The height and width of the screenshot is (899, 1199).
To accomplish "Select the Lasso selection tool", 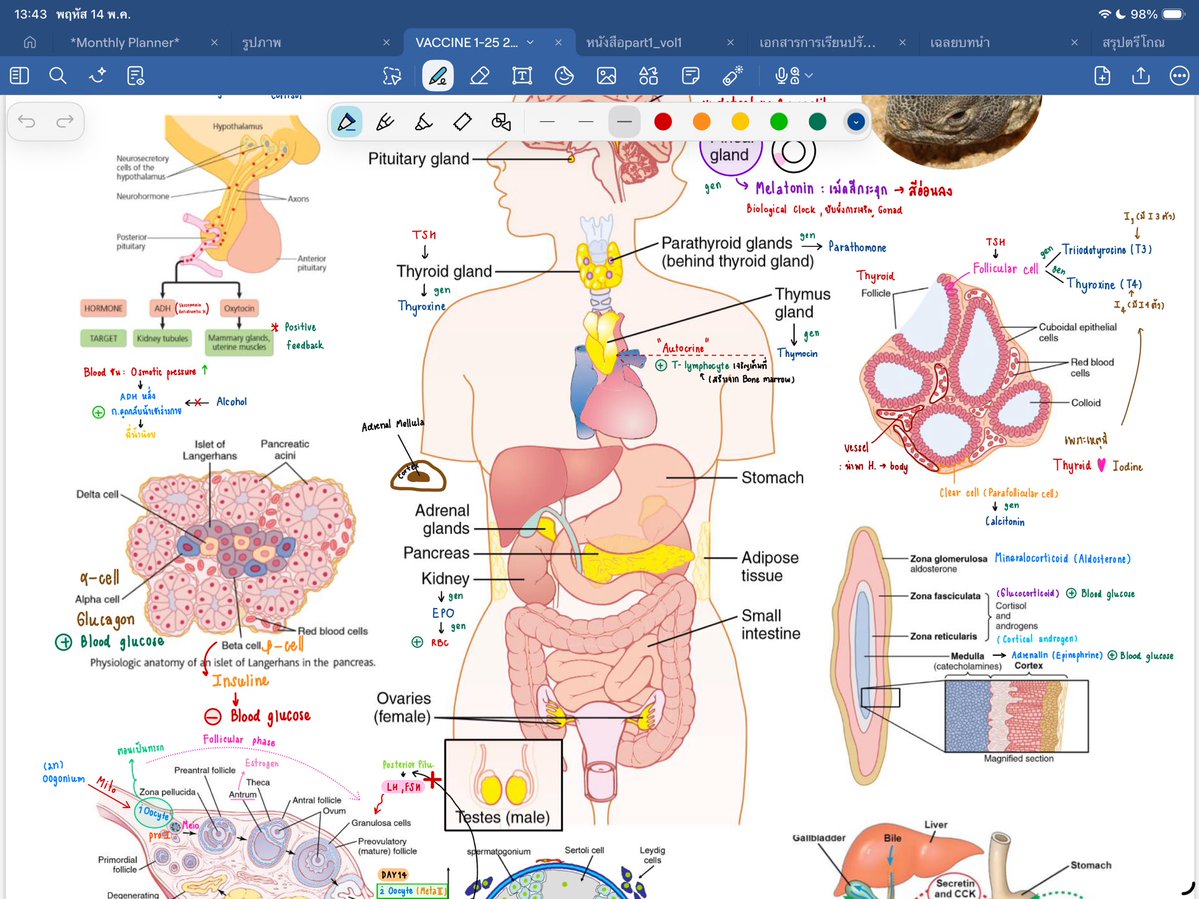I will tap(392, 76).
